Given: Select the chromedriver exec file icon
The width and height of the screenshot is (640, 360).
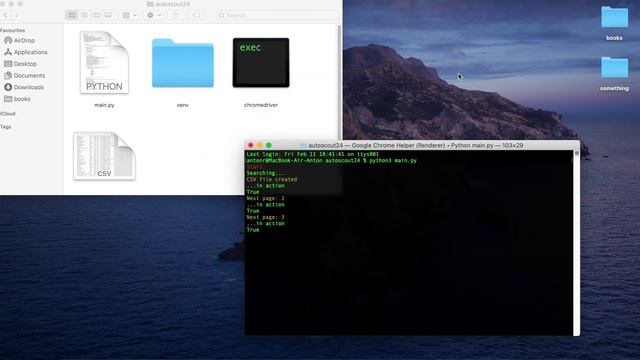Looking at the screenshot, I should point(261,62).
